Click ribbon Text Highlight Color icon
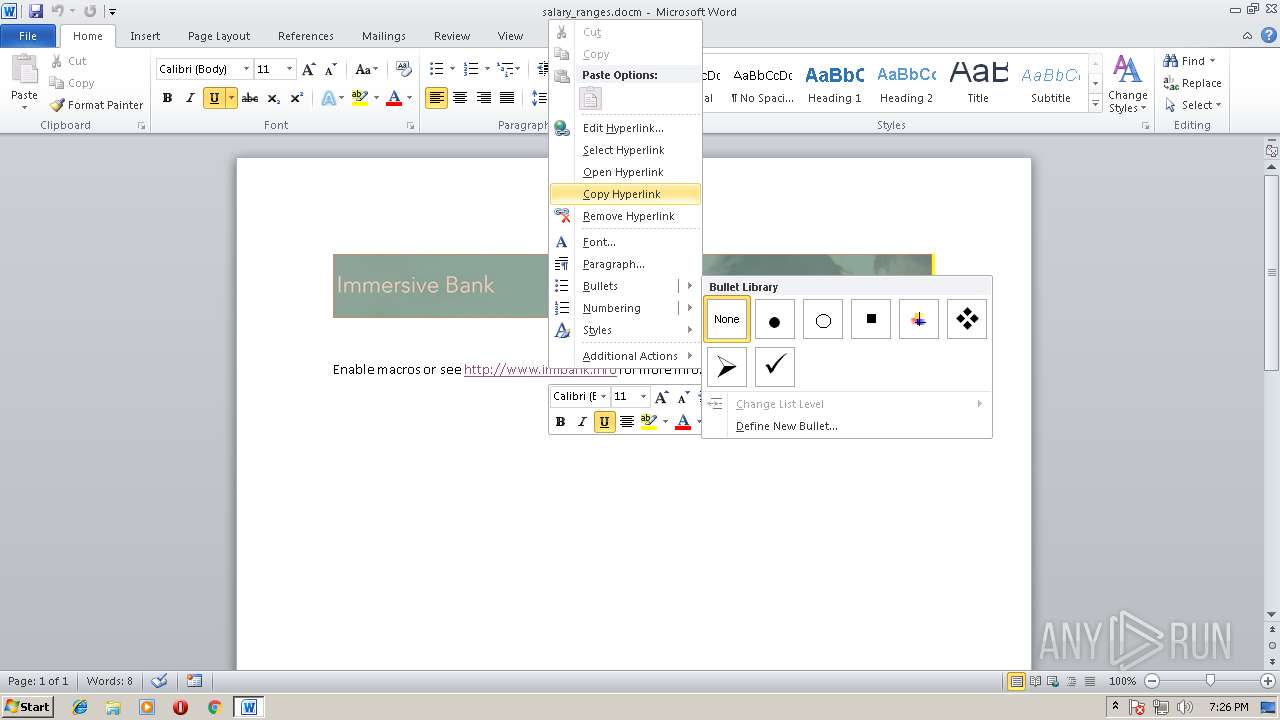The height and width of the screenshot is (720, 1280). 360,98
